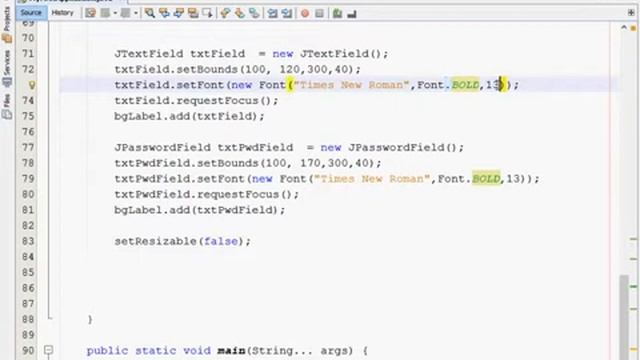640x360 pixels.
Task: Click the scrollbar up arrow
Action: 624,28
